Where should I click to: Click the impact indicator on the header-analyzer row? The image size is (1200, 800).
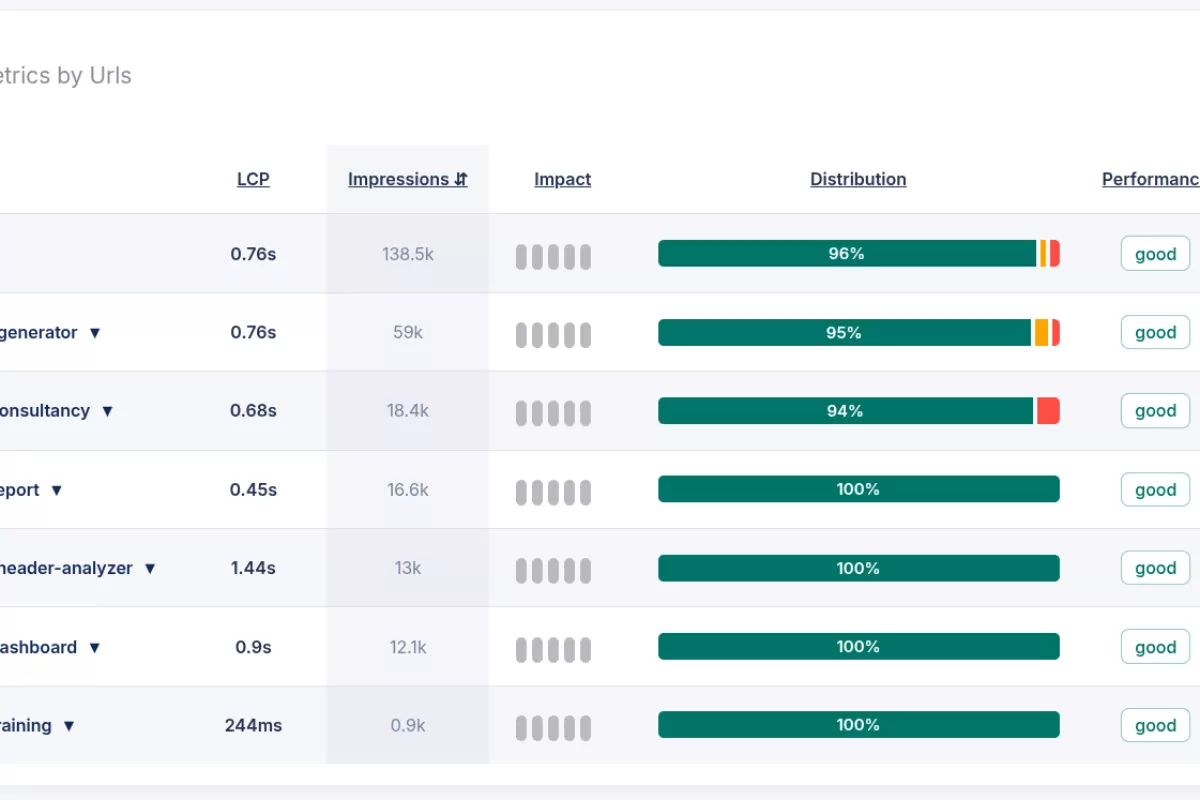tap(552, 569)
